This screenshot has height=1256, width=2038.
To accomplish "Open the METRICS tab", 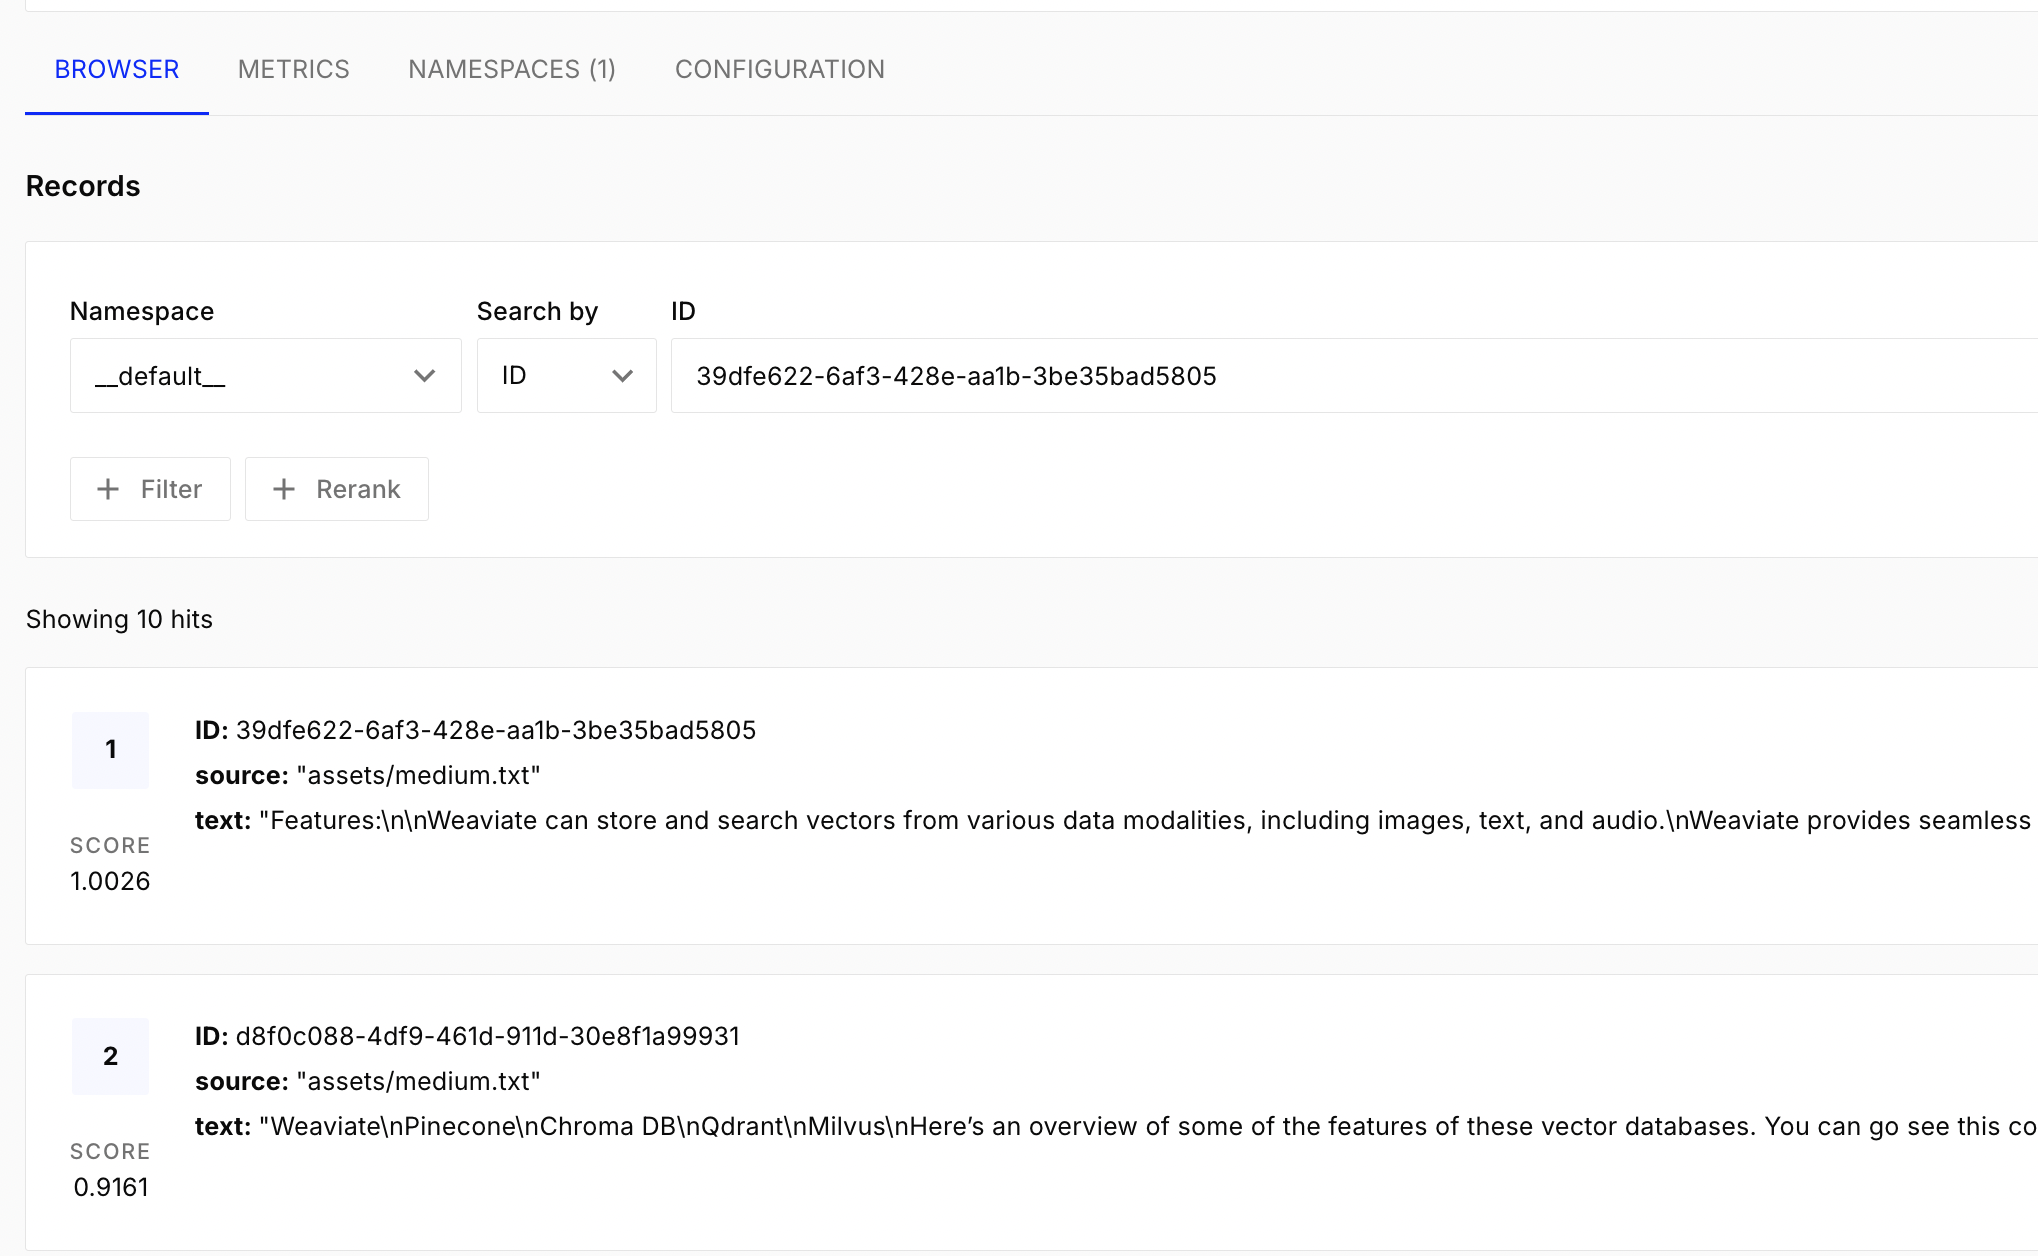I will (x=293, y=69).
